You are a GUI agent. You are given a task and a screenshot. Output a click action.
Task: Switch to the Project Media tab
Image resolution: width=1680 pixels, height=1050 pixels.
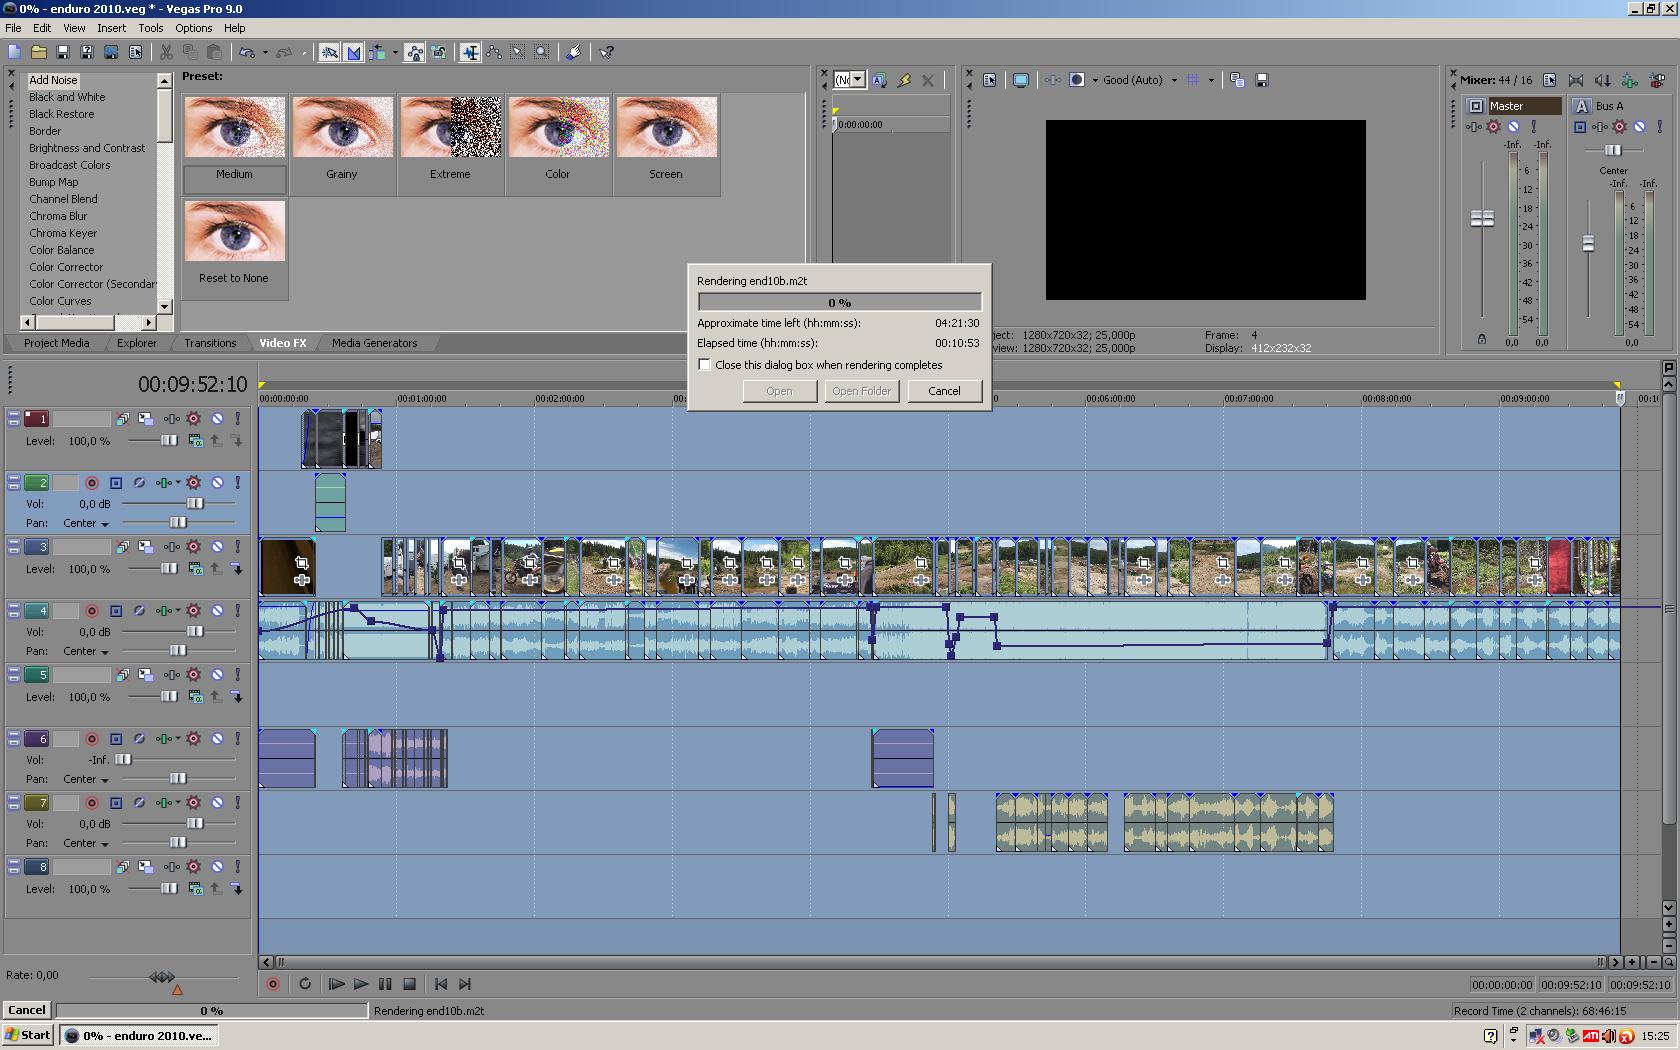(x=56, y=343)
